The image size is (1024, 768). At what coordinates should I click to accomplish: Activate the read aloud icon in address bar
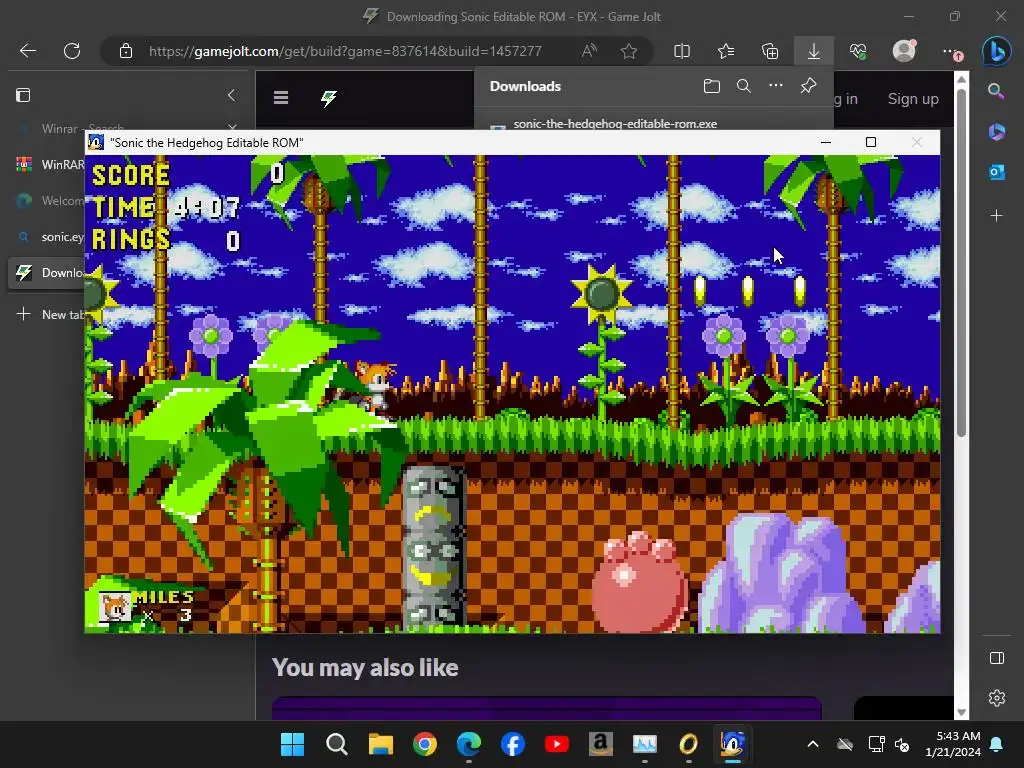(x=589, y=51)
